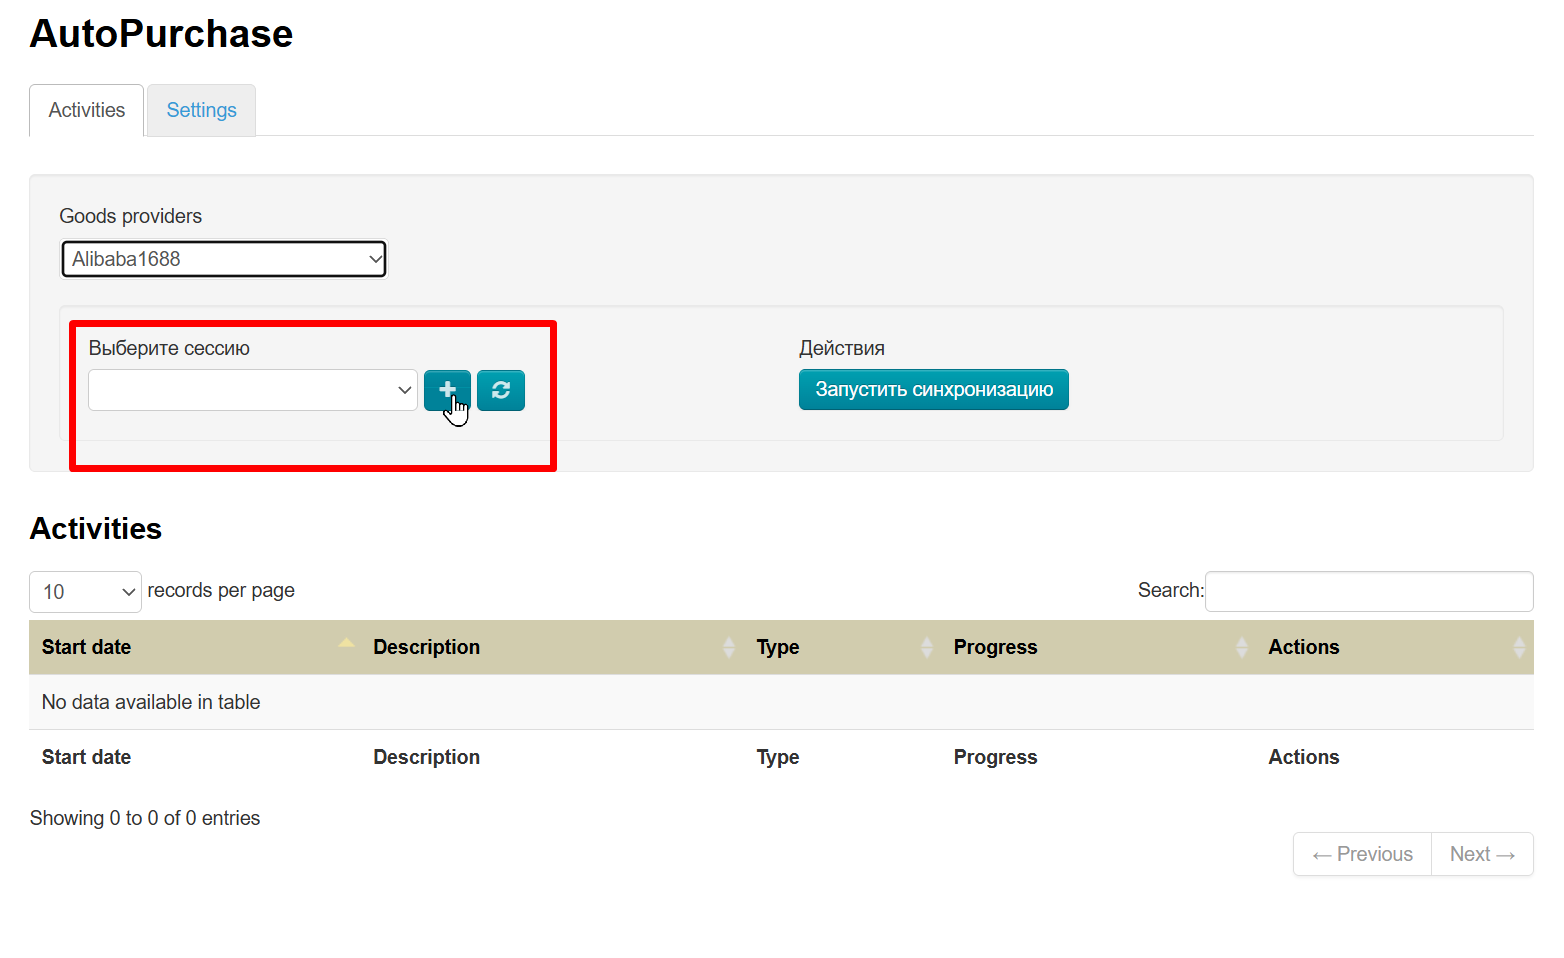Click sort arrows on Description column header
This screenshot has width=1564, height=958.
(x=728, y=647)
